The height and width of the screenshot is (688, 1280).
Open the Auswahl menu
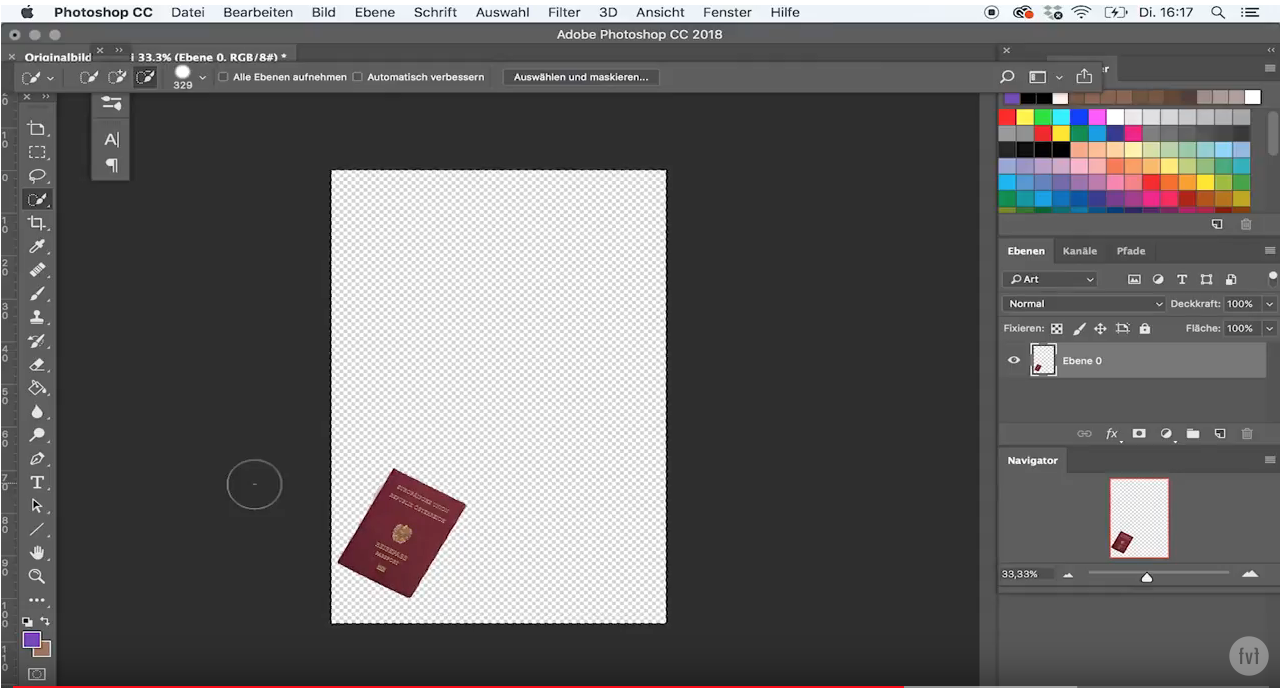502,12
